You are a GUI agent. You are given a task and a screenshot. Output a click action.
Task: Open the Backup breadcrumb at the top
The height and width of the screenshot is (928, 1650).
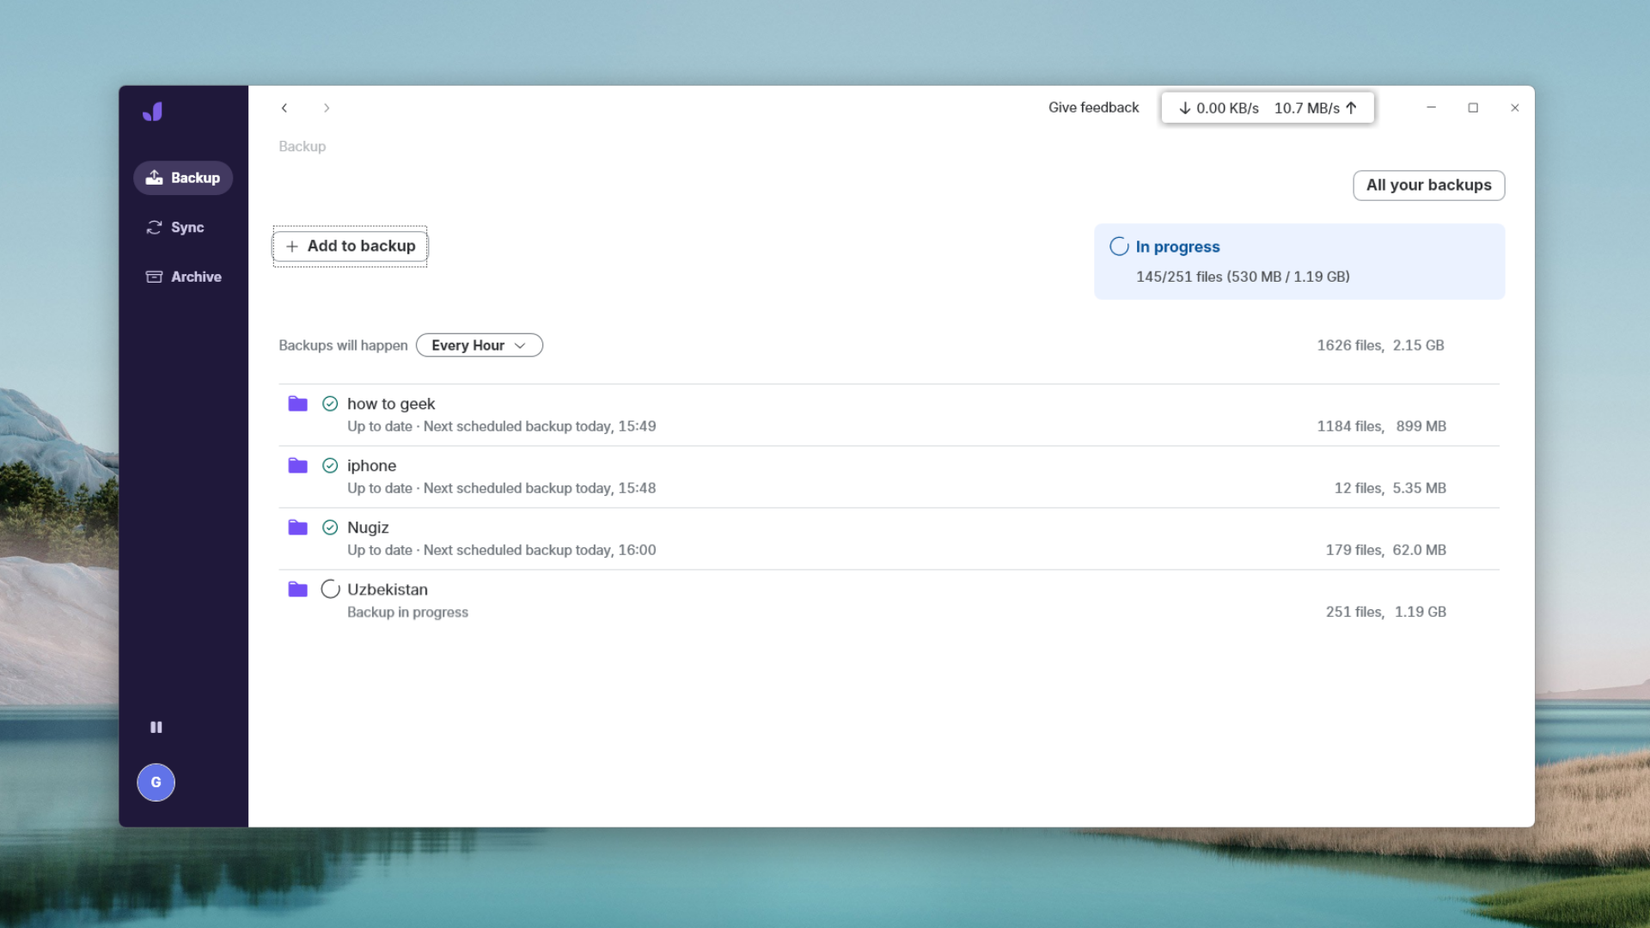[302, 146]
